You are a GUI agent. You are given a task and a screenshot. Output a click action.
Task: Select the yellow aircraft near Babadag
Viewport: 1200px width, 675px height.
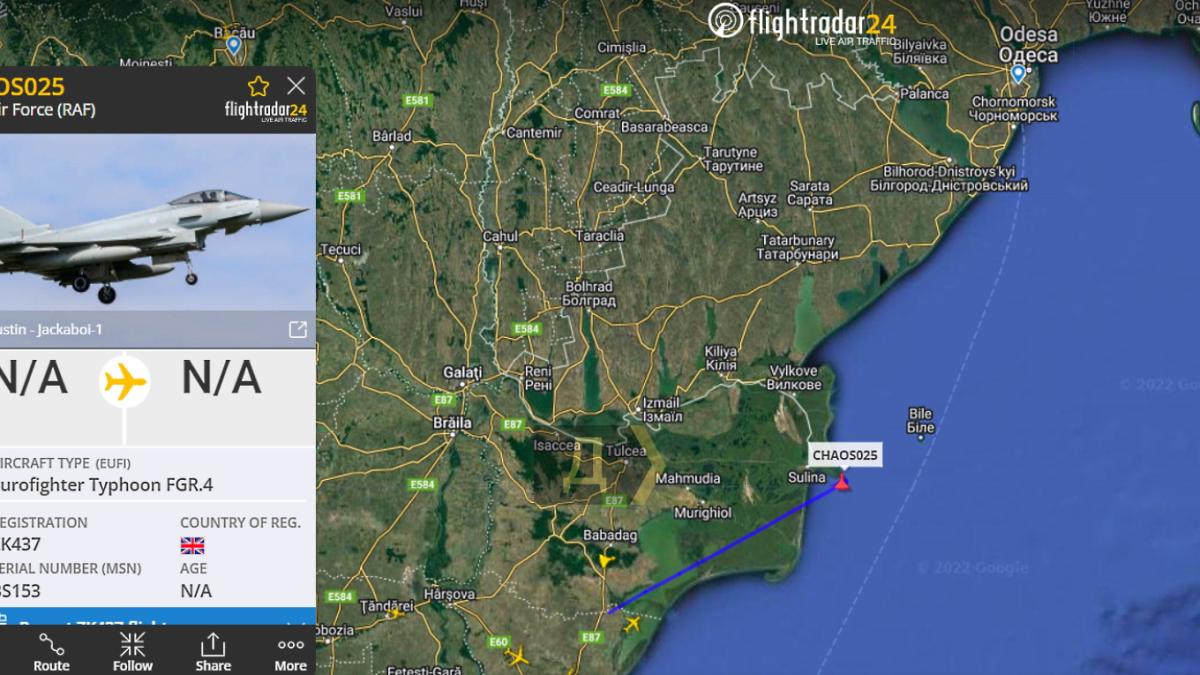click(x=605, y=561)
